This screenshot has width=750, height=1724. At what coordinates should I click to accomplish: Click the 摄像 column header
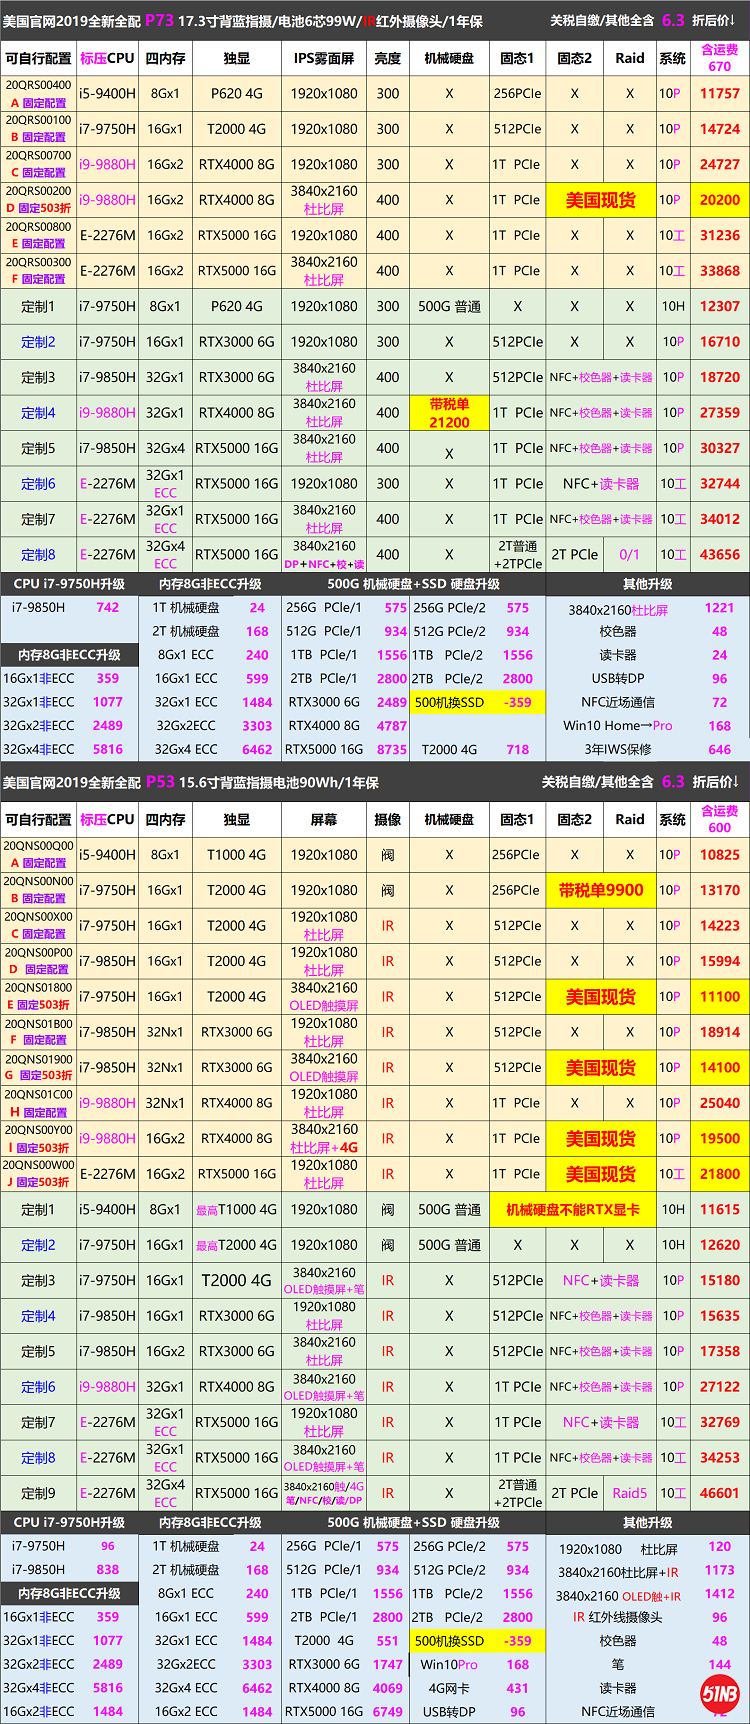click(387, 819)
